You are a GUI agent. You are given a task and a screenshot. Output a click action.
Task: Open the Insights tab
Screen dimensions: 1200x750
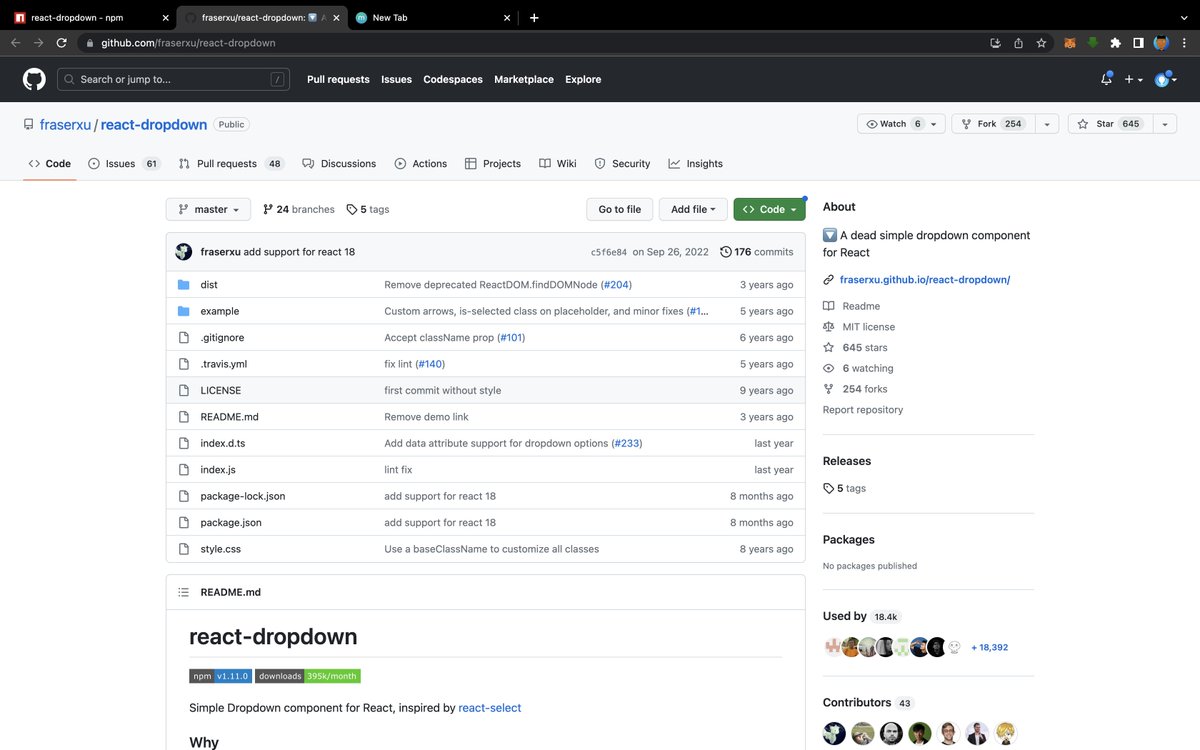696,163
